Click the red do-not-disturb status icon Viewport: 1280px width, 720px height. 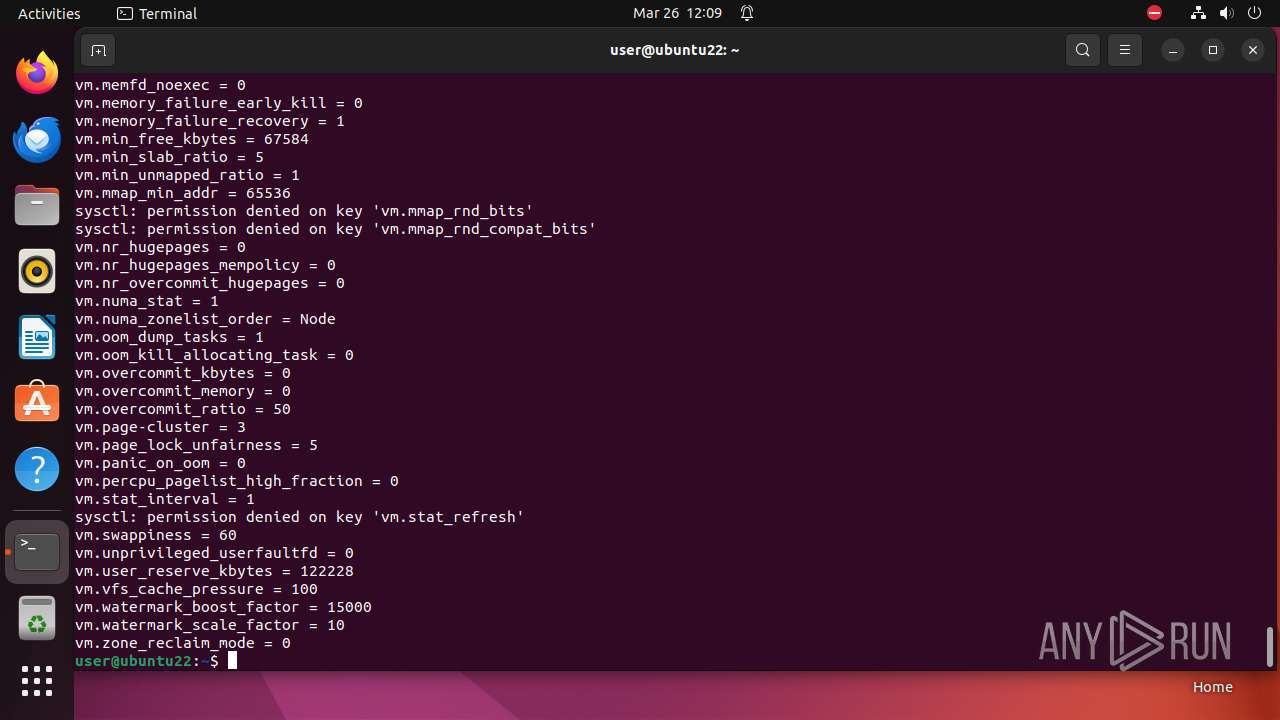point(1154,14)
